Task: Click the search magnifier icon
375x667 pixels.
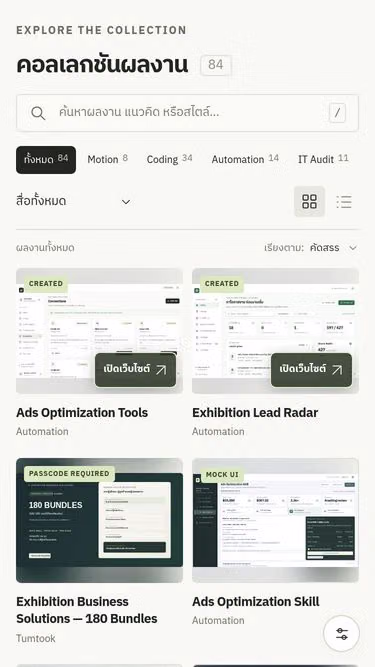Action: coord(38,113)
